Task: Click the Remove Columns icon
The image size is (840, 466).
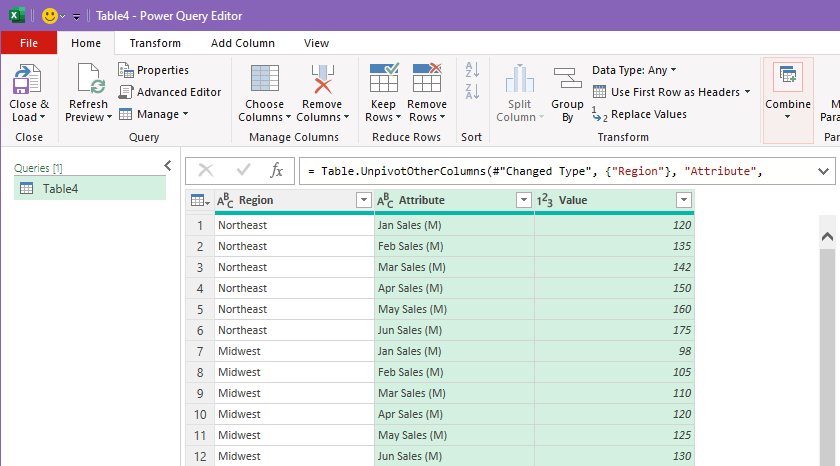Action: (x=322, y=79)
